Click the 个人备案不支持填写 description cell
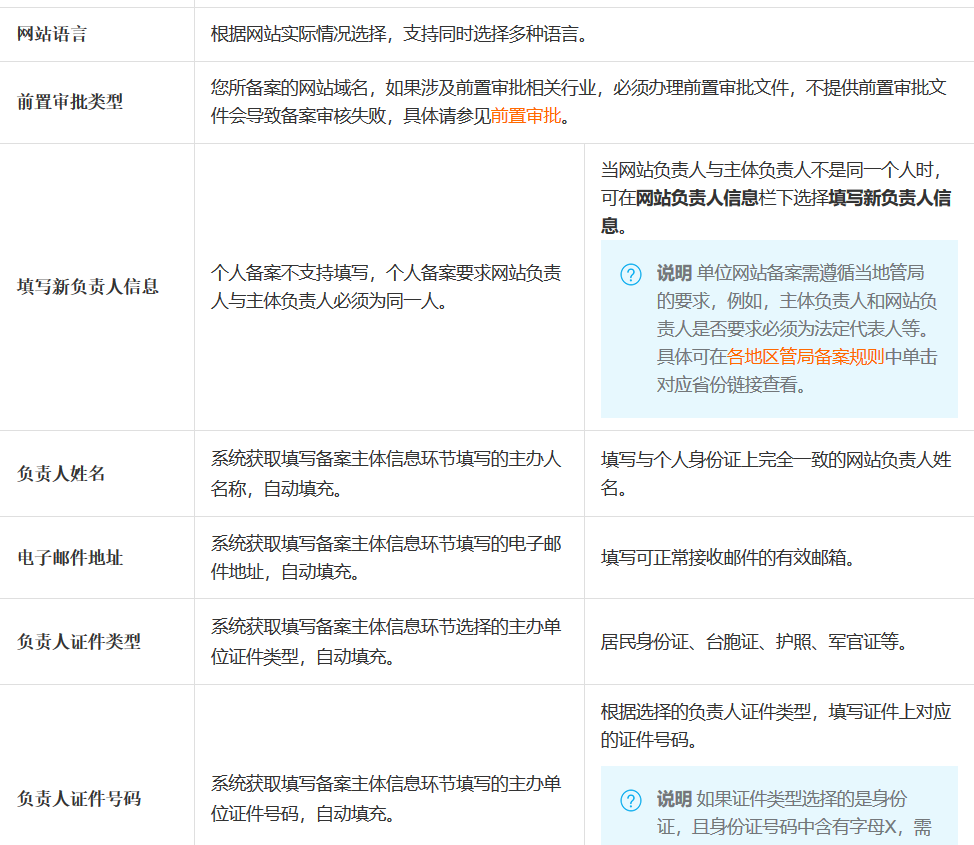The height and width of the screenshot is (845, 974). pos(385,287)
